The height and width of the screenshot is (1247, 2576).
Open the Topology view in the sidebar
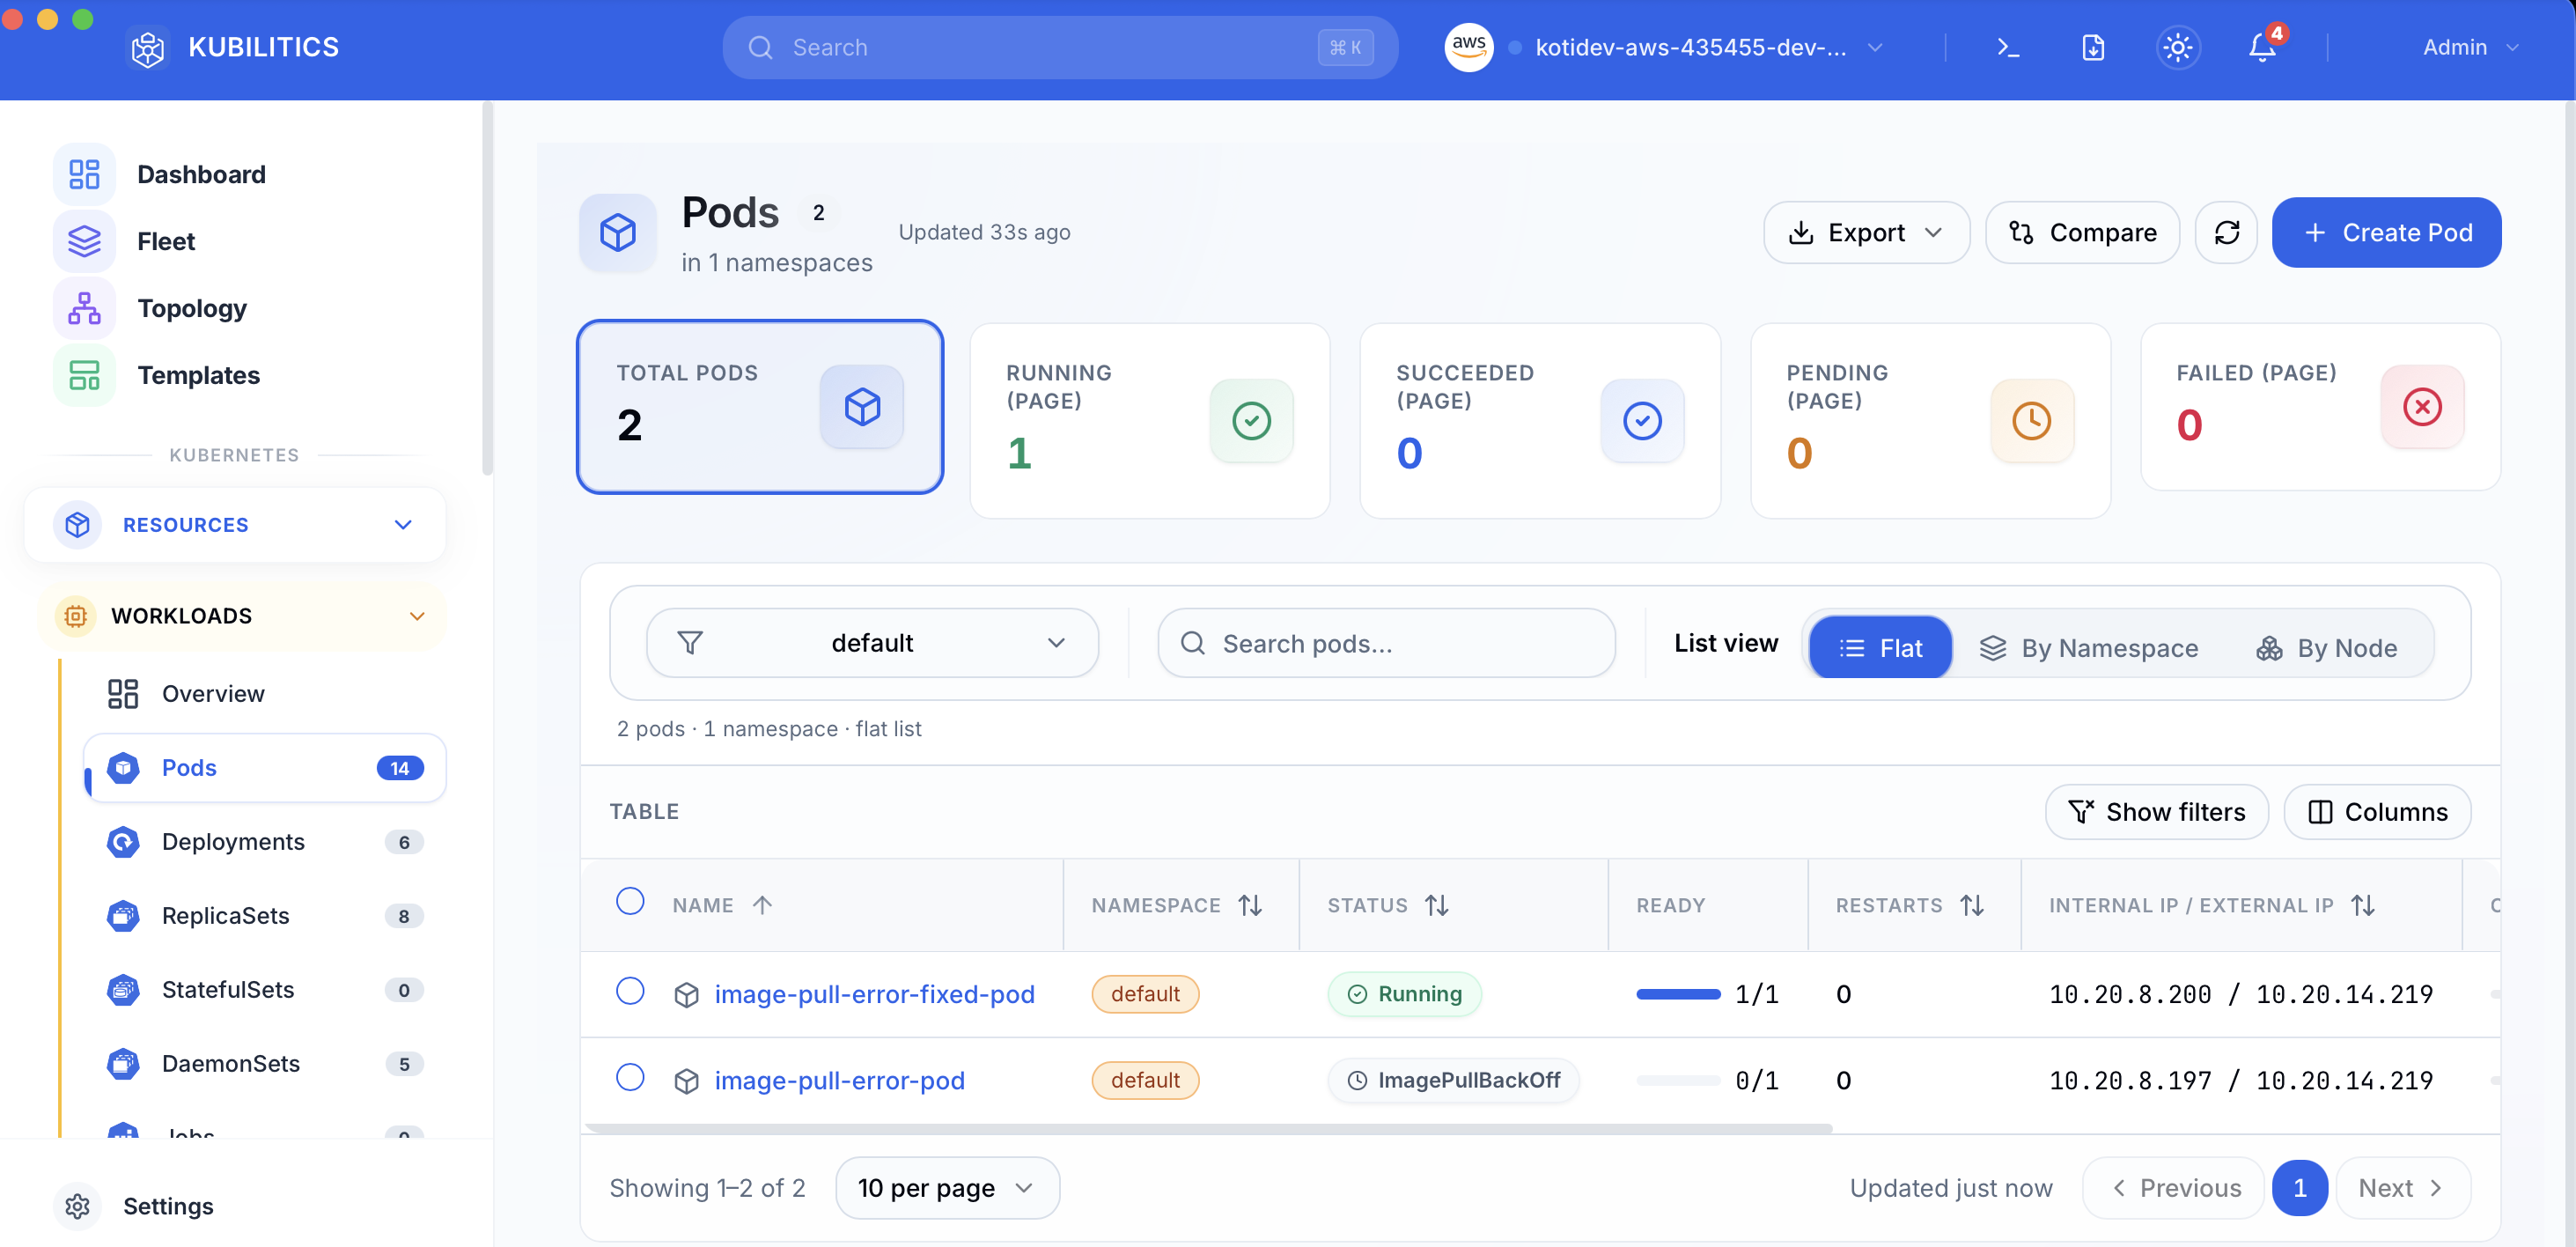pos(192,308)
